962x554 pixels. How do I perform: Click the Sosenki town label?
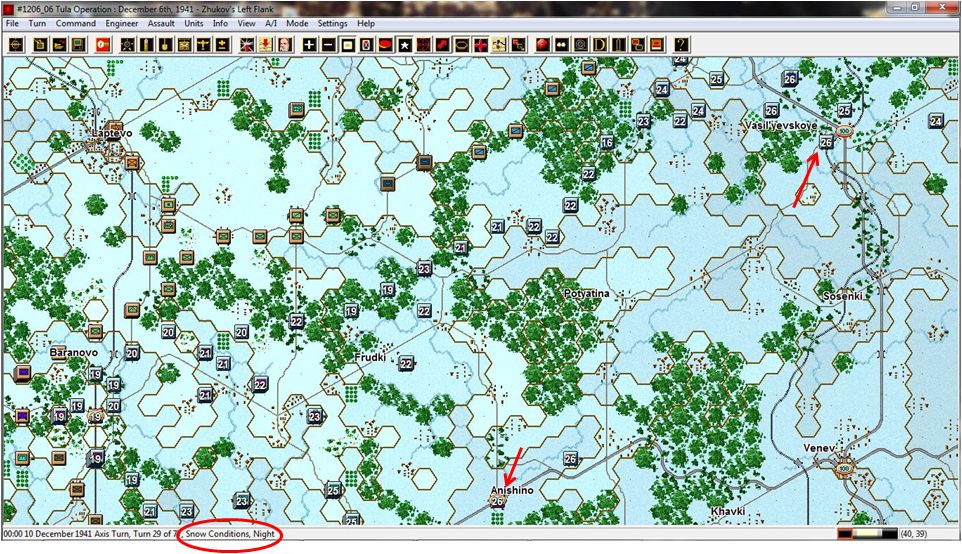tap(842, 296)
